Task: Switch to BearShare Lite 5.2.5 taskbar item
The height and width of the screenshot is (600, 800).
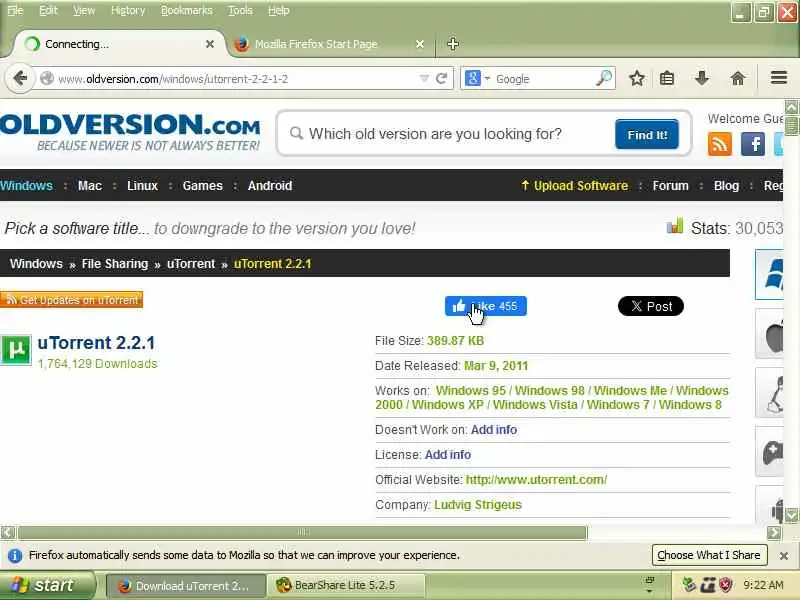Action: click(x=344, y=585)
